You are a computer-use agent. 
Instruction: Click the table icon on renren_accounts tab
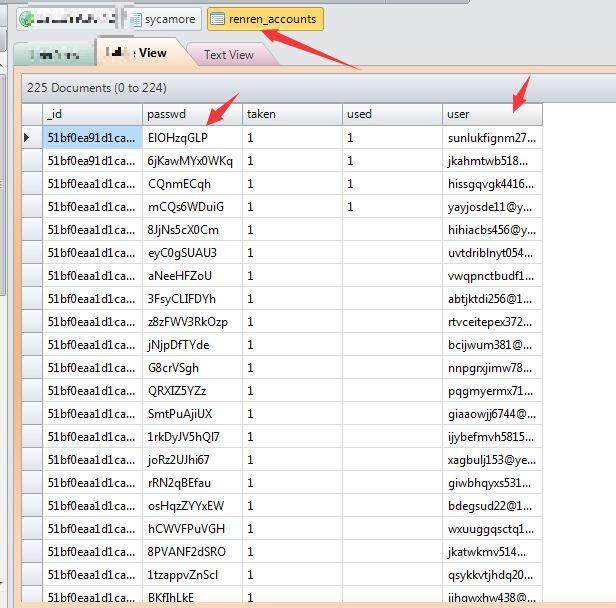(217, 19)
